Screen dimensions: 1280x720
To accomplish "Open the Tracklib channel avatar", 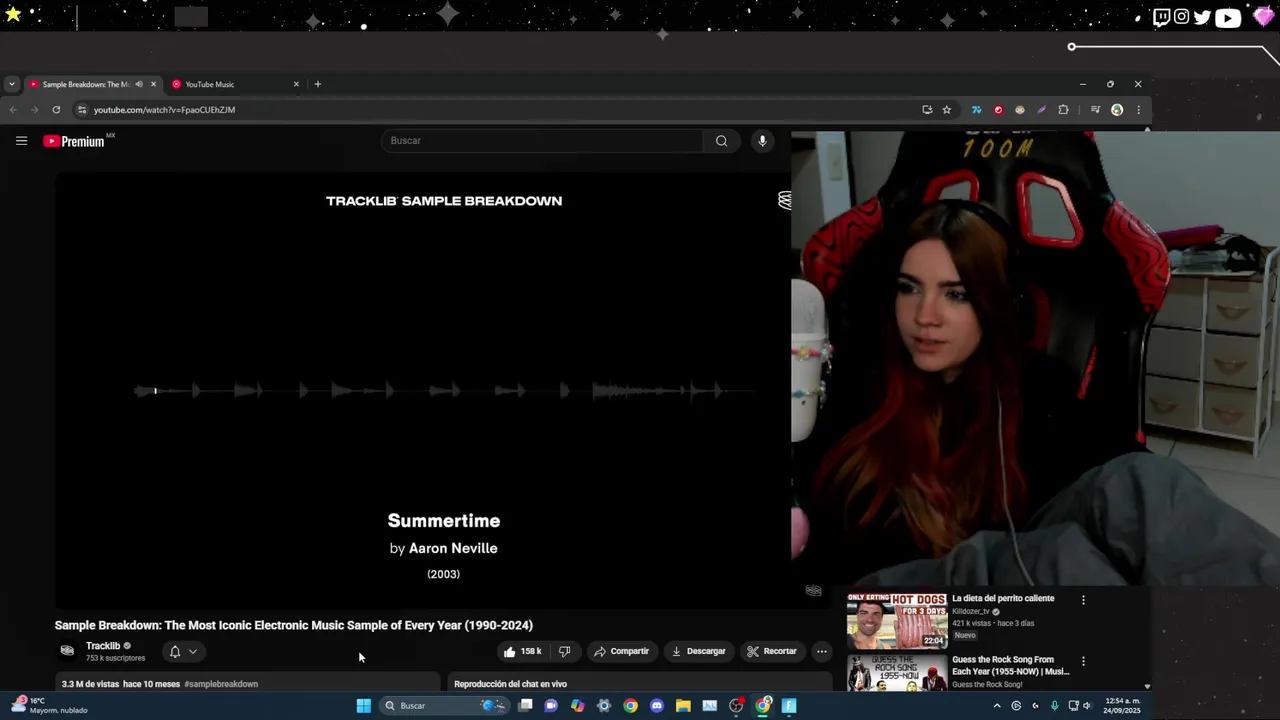I will 67,651.
